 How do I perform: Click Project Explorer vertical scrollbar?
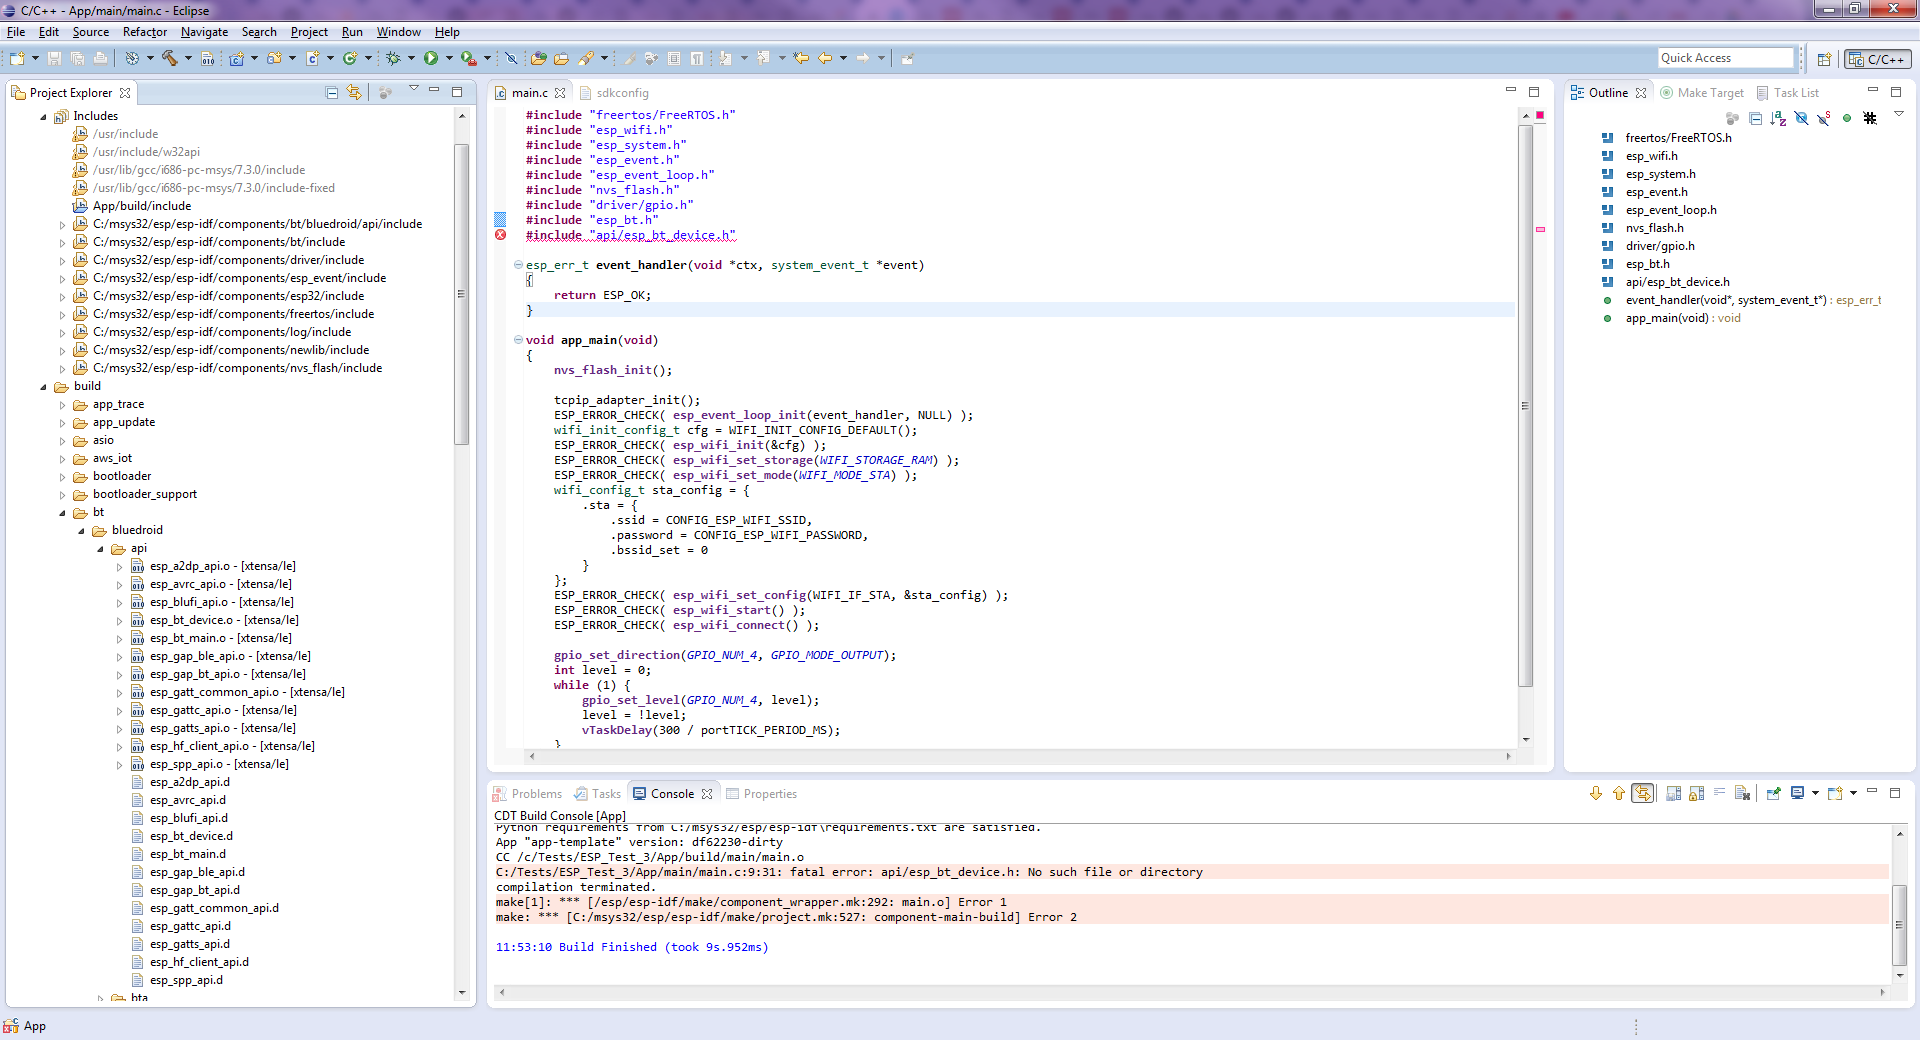click(461, 295)
